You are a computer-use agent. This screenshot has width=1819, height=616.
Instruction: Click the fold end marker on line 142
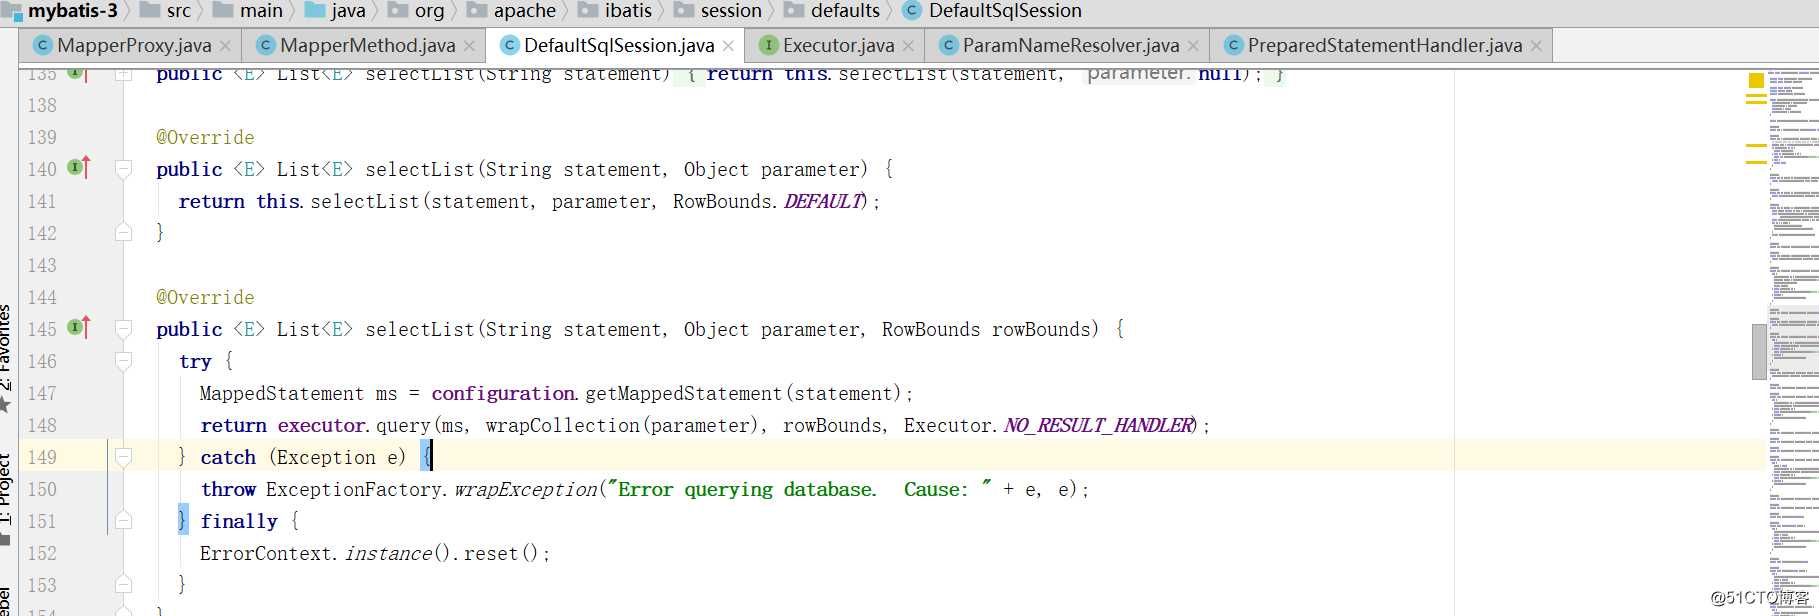tap(124, 233)
